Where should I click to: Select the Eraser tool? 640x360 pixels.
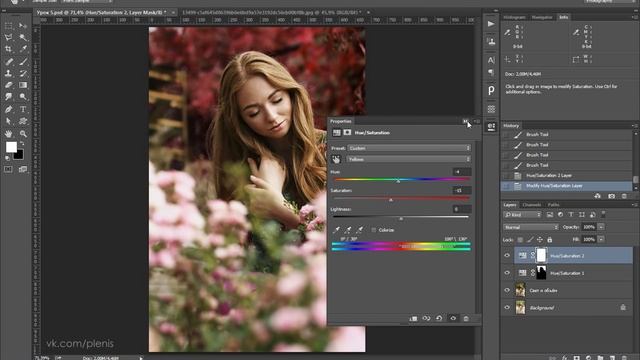(x=8, y=85)
